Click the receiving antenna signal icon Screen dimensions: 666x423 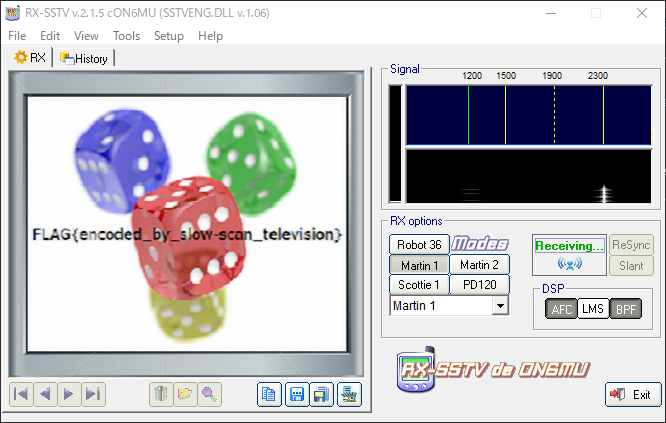[569, 264]
